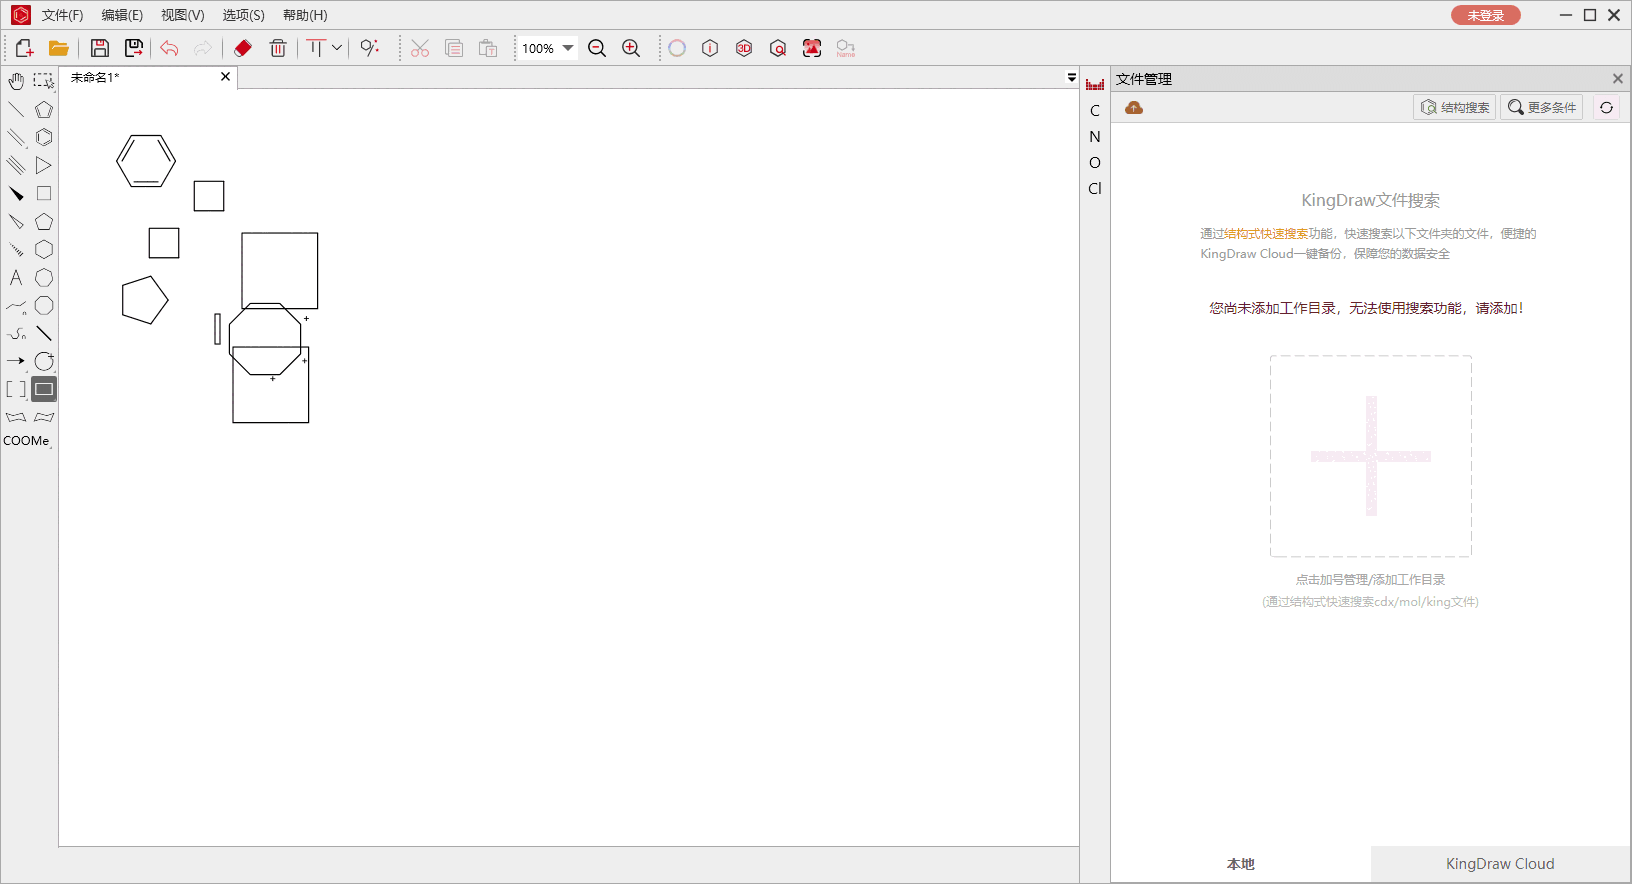Screen dimensions: 1632x884
Task: Click the cloud upload icon
Action: tap(1134, 108)
